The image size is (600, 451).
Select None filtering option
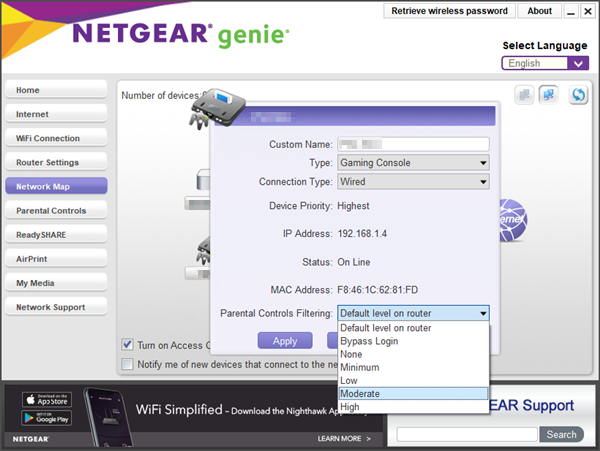414,354
